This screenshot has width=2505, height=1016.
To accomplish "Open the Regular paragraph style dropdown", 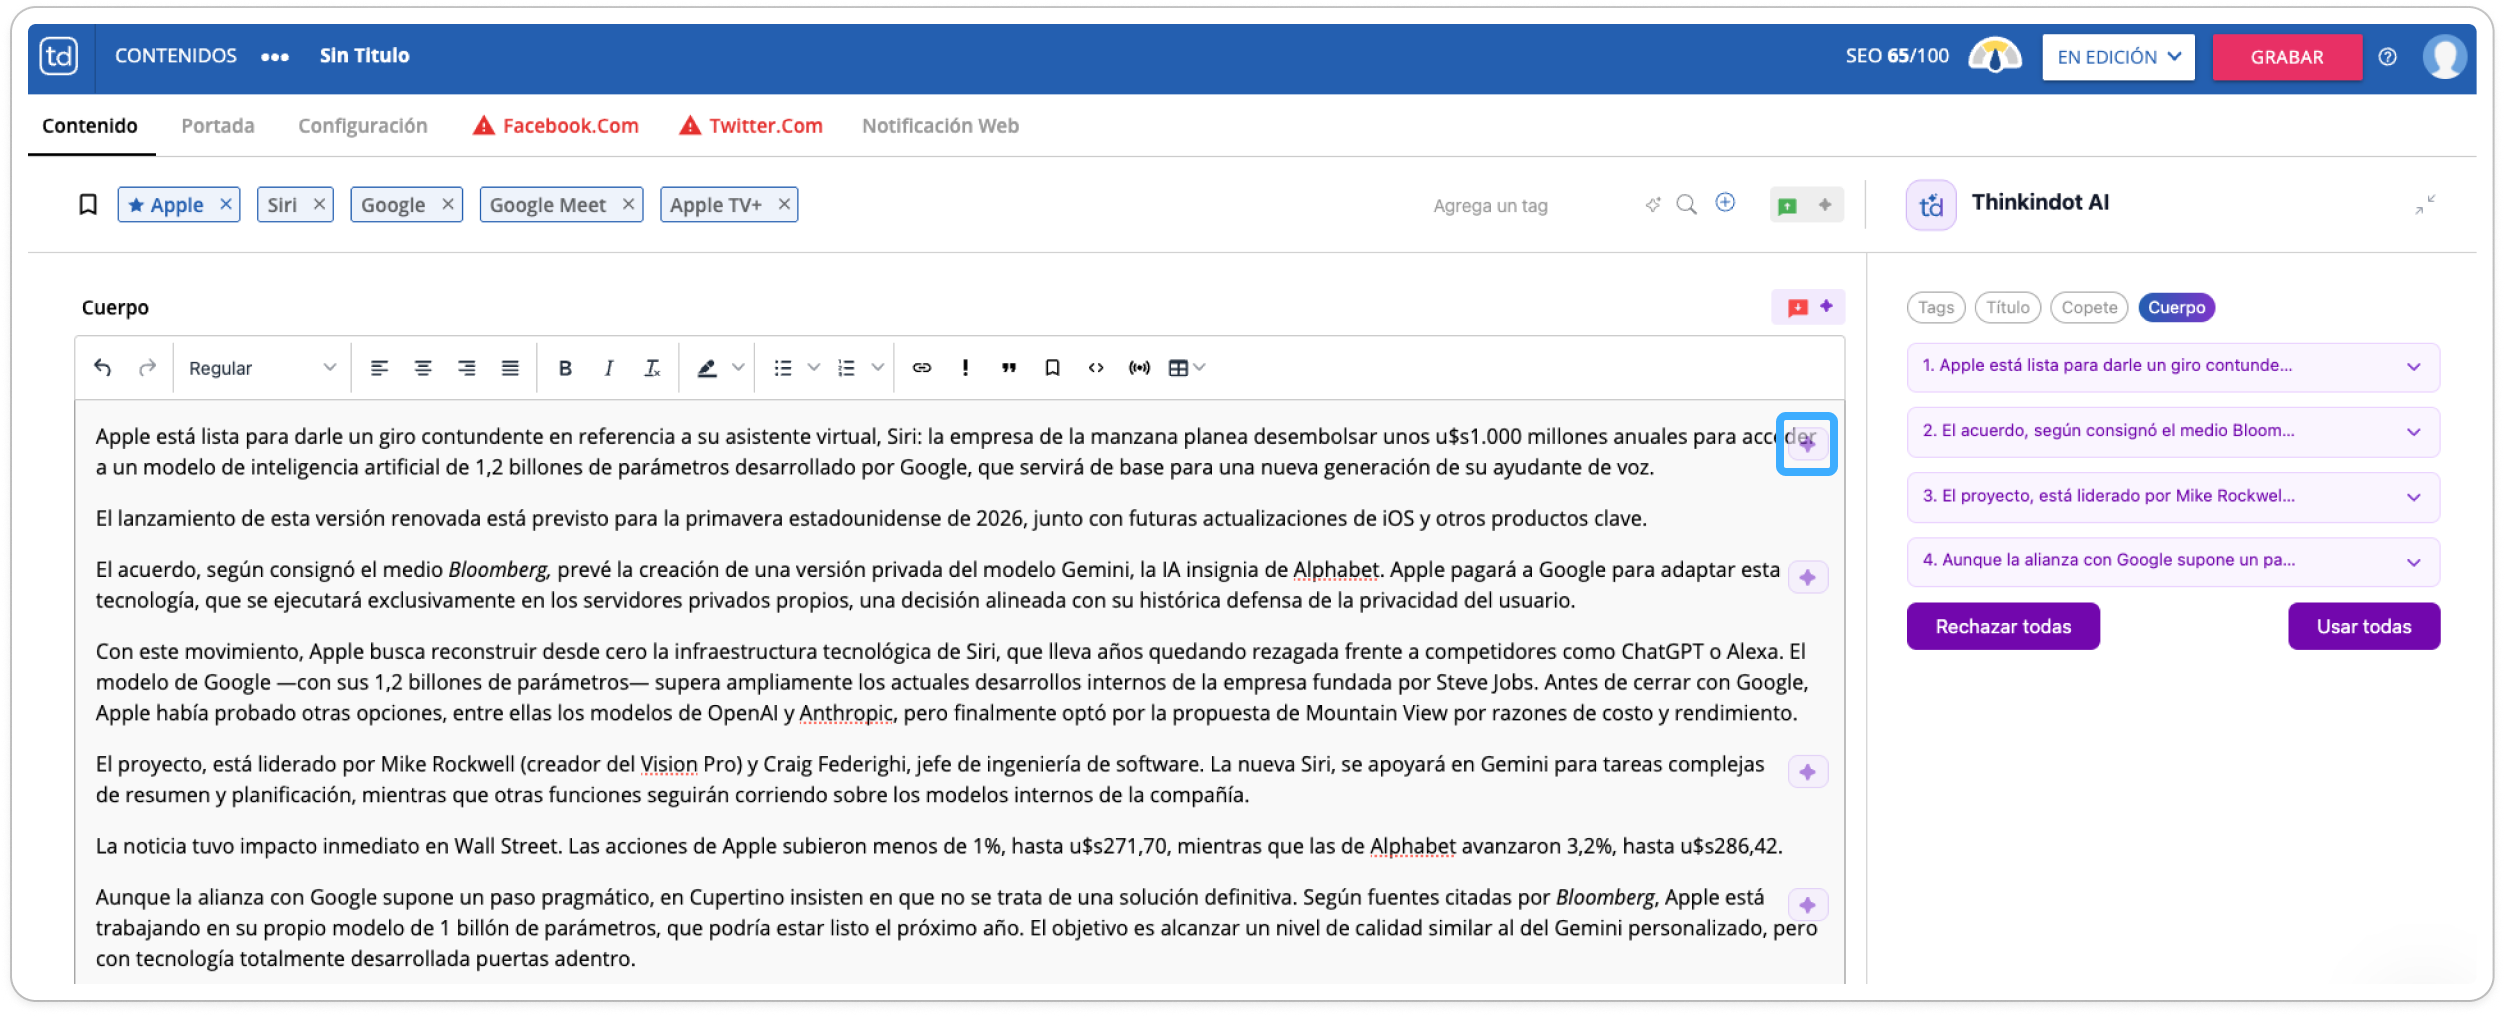I will pos(262,368).
